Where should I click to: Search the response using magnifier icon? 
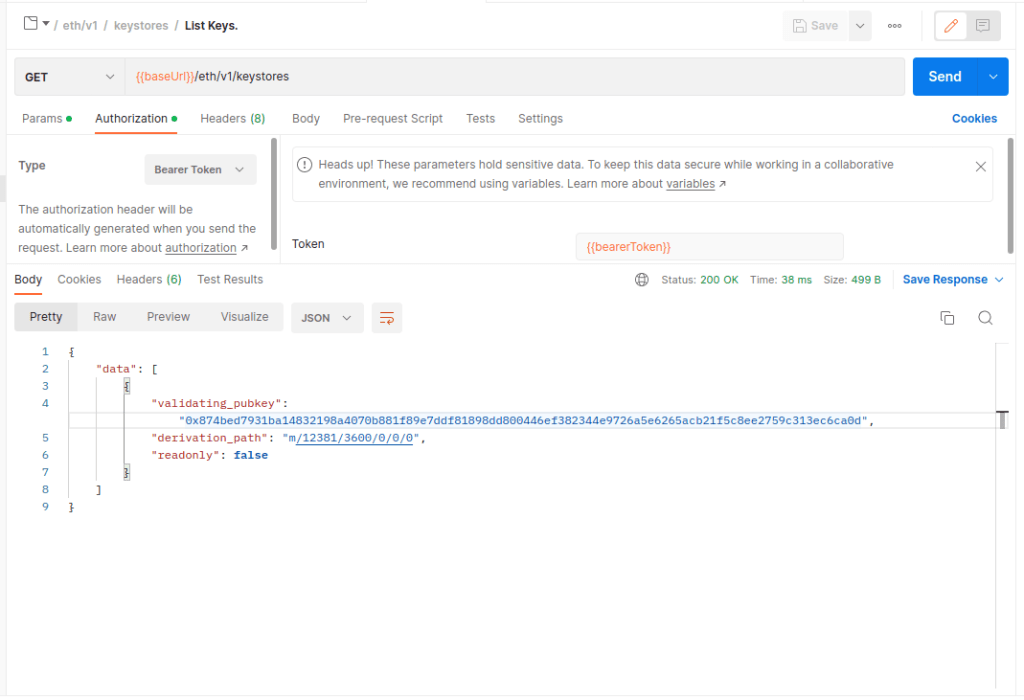[985, 317]
